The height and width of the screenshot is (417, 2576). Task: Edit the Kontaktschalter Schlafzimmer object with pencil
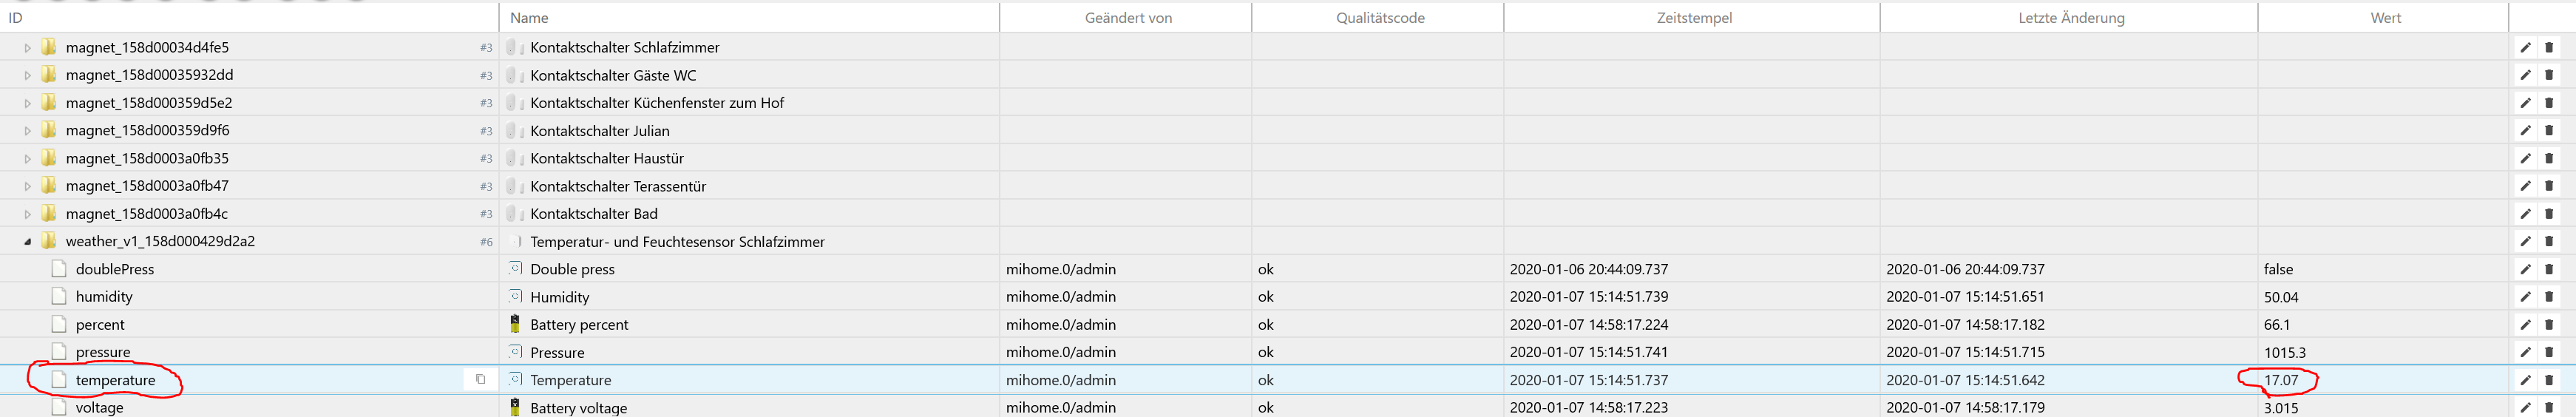pos(2525,47)
